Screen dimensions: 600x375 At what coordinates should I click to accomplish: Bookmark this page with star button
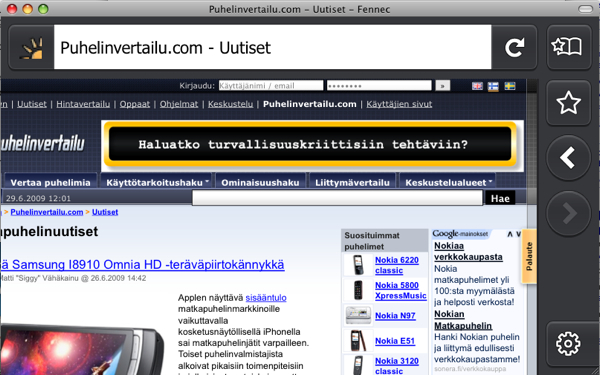pos(569,103)
